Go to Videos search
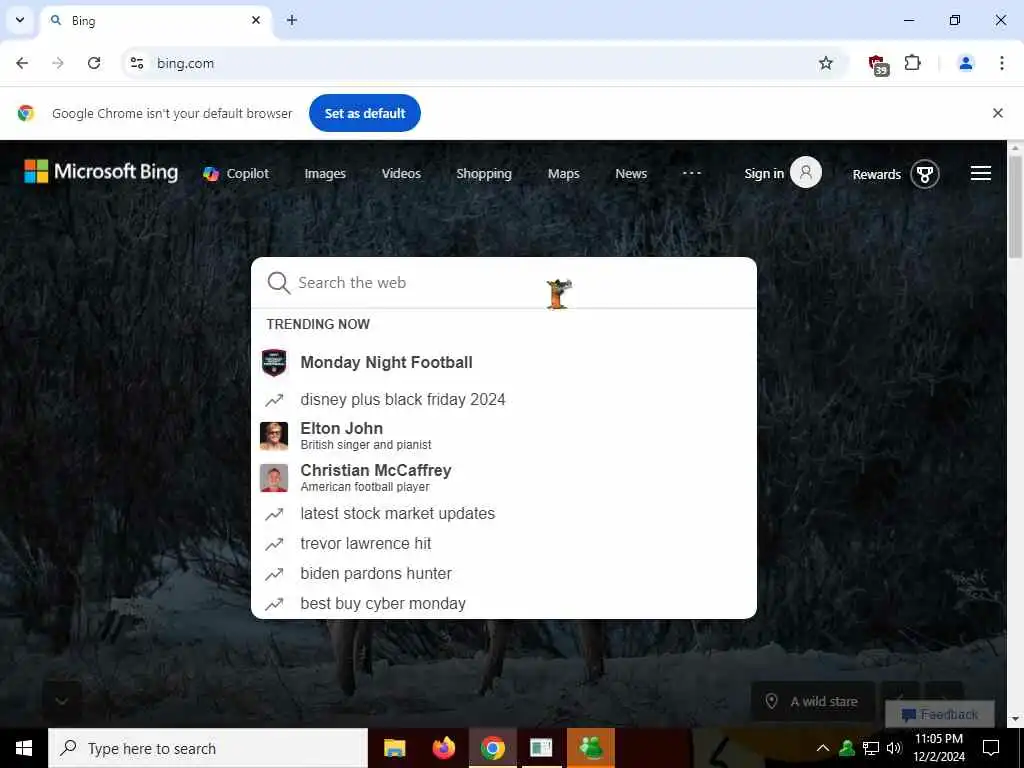This screenshot has height=768, width=1024. (x=401, y=174)
